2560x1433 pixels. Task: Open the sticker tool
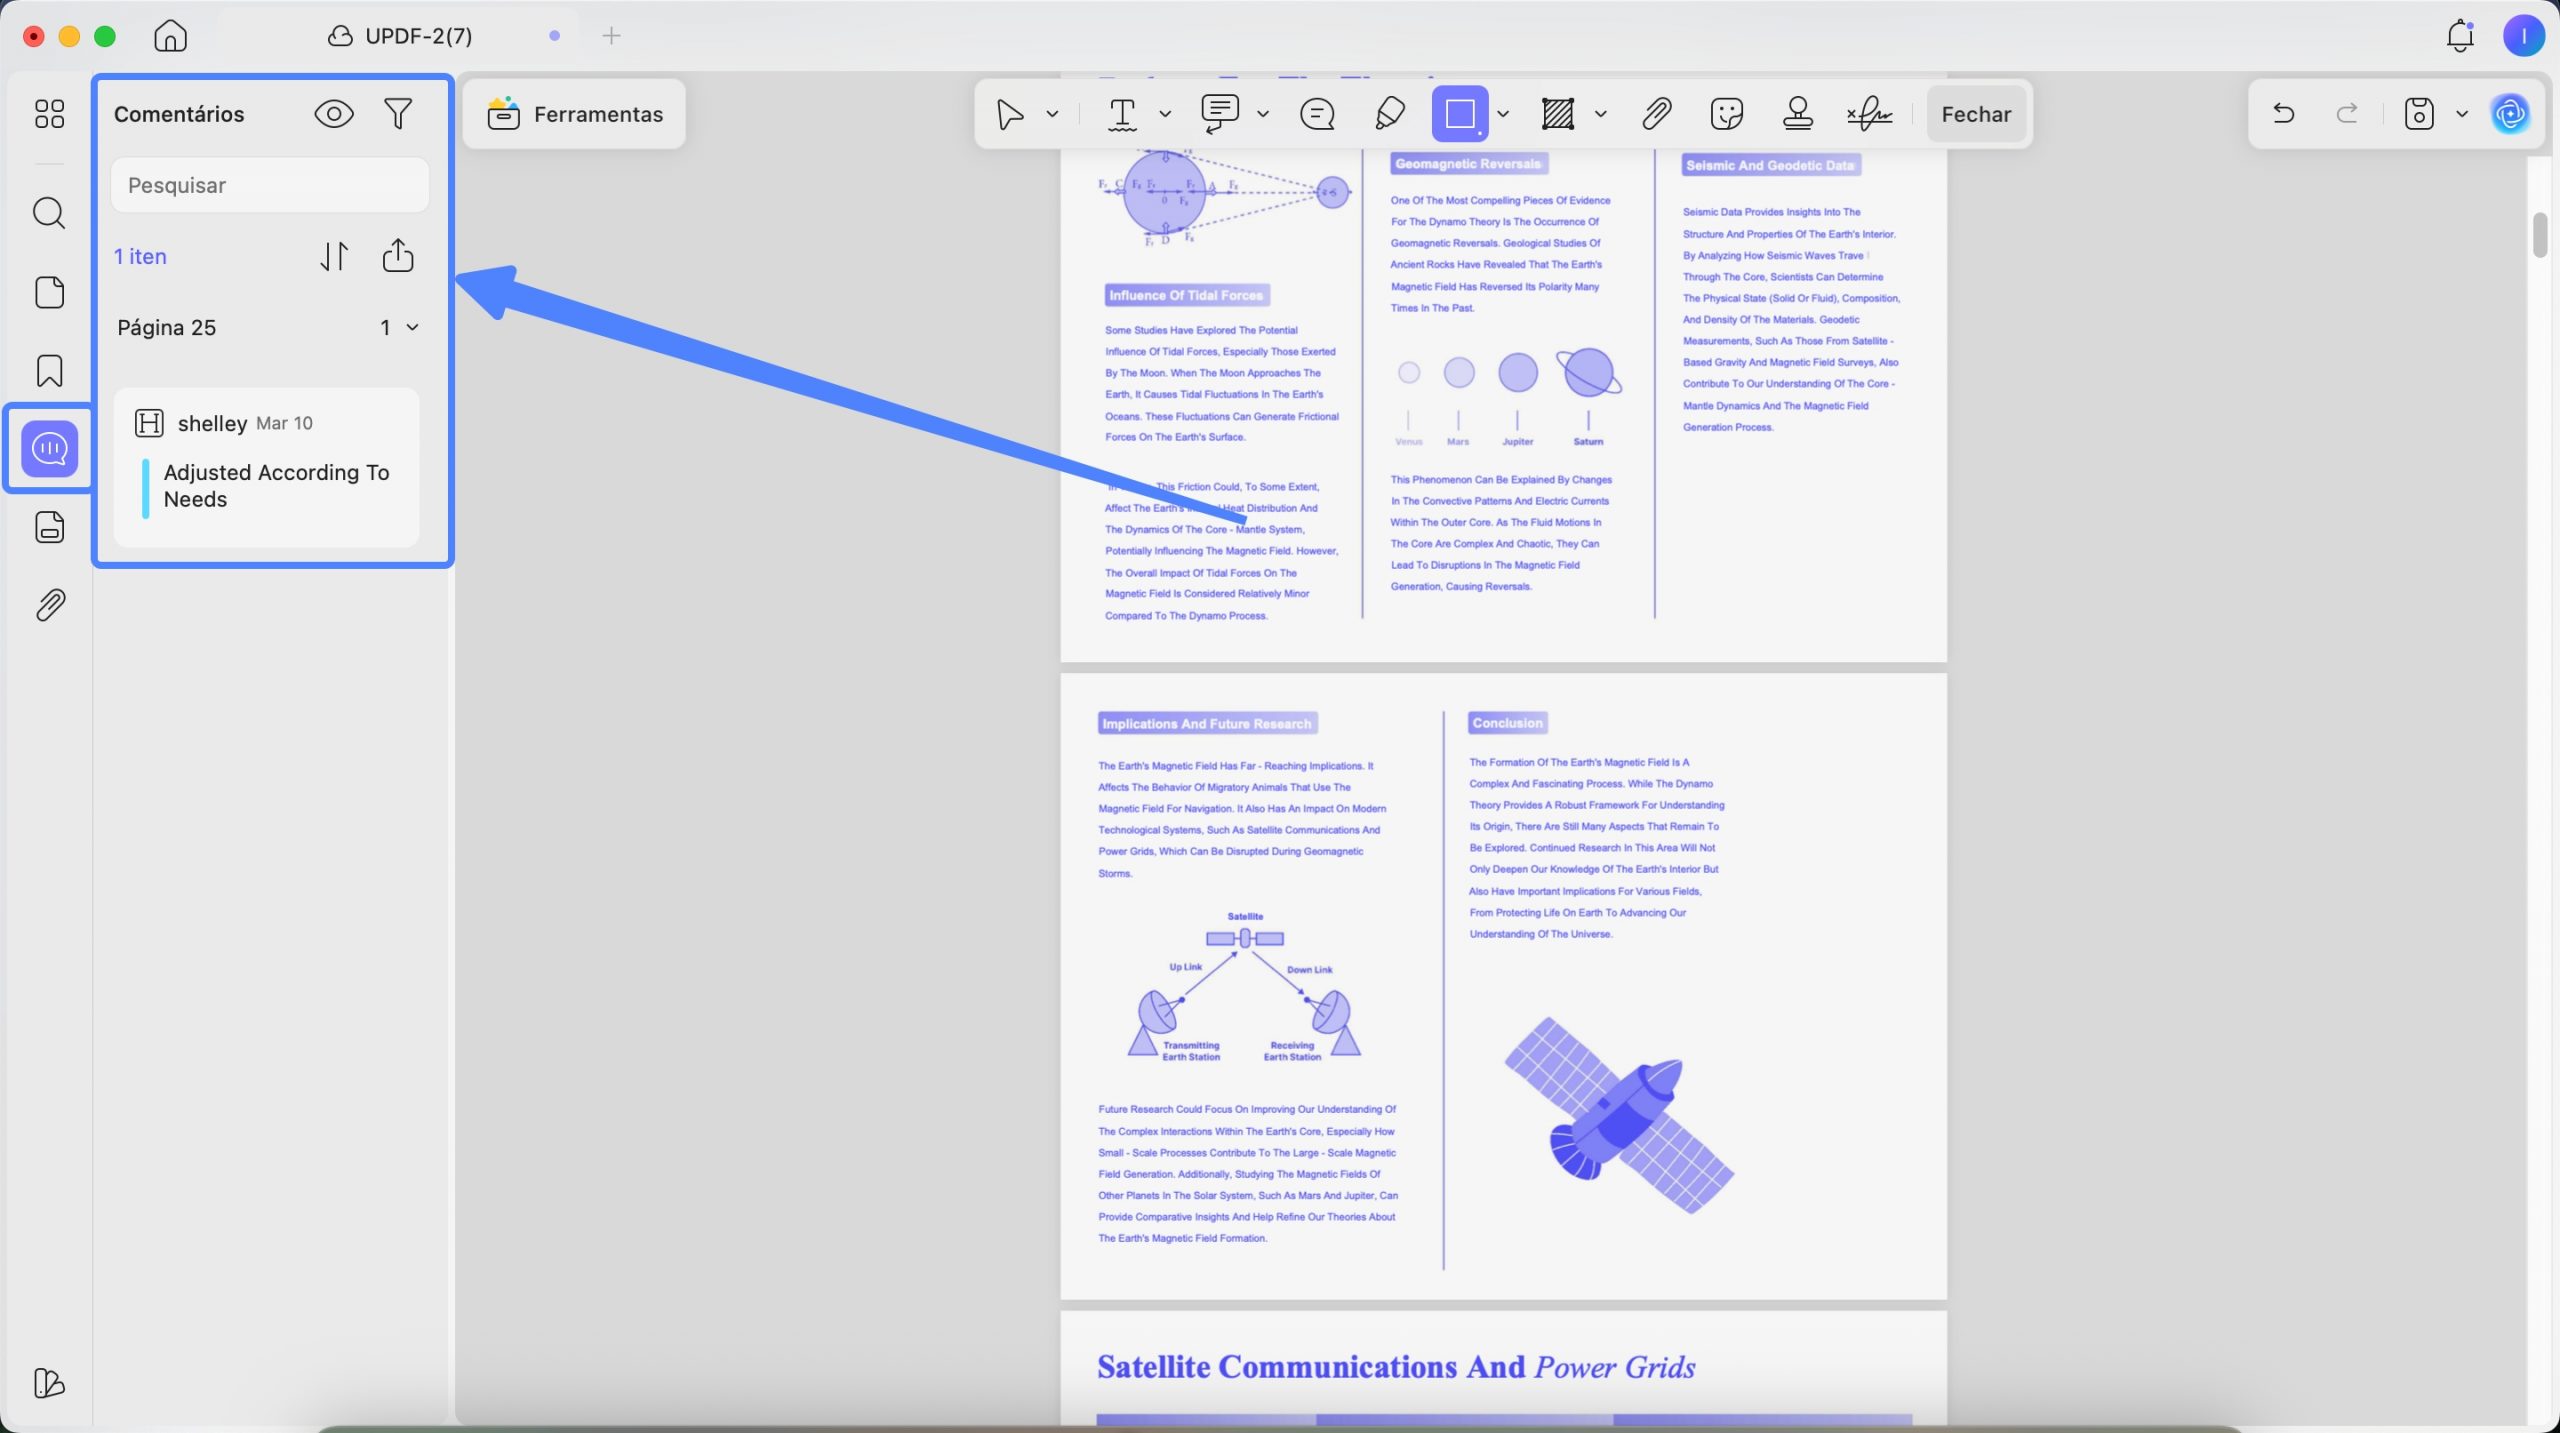[x=1727, y=114]
